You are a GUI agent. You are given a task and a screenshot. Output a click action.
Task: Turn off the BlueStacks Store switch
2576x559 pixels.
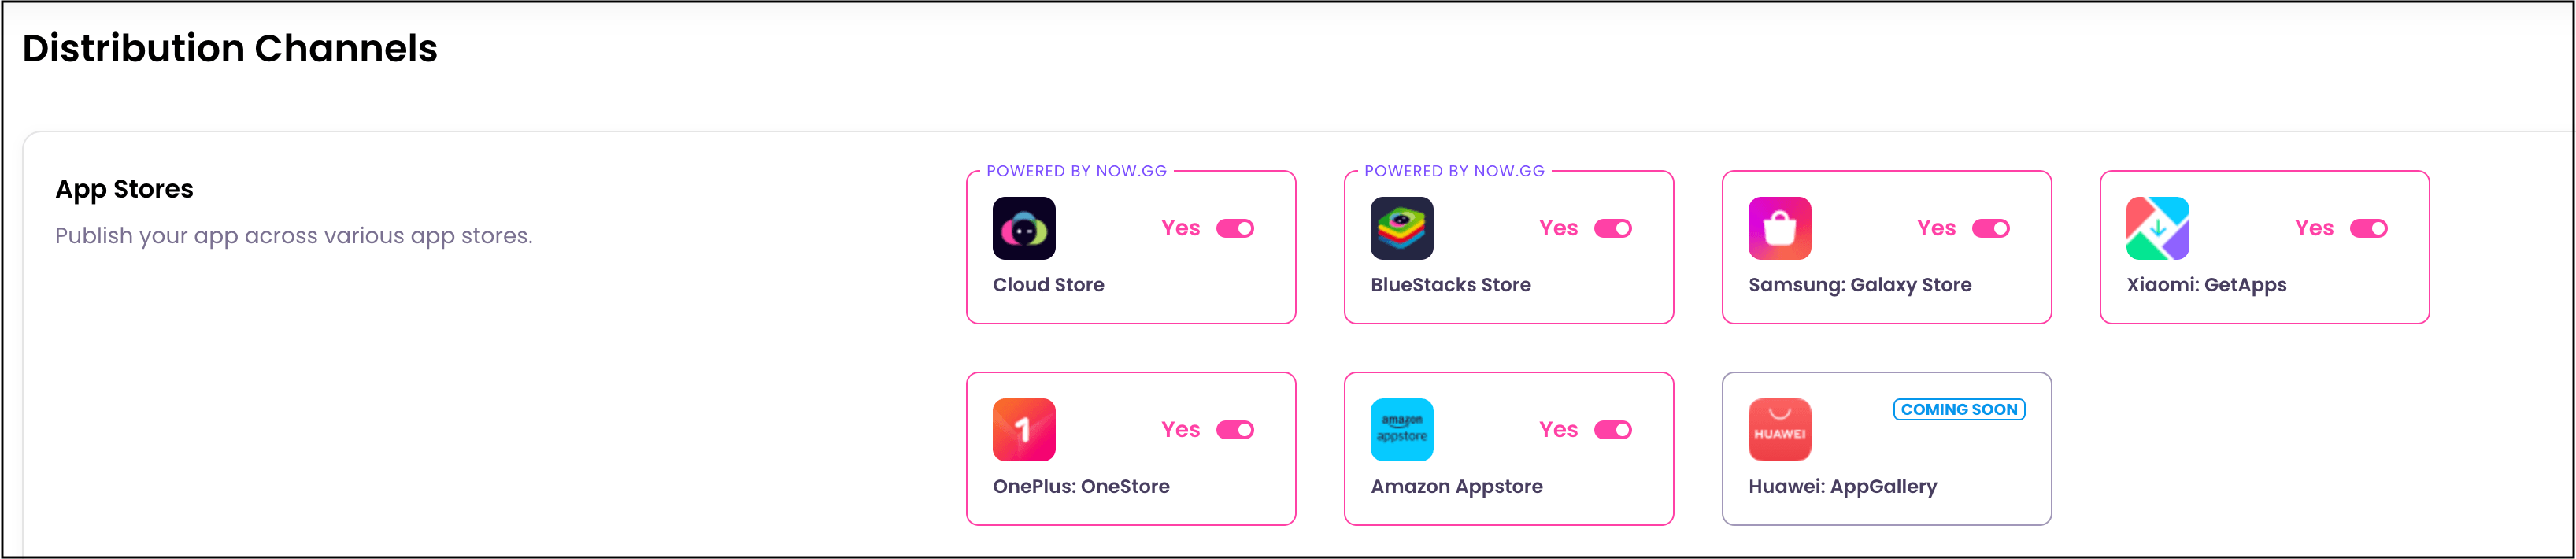tap(1613, 229)
